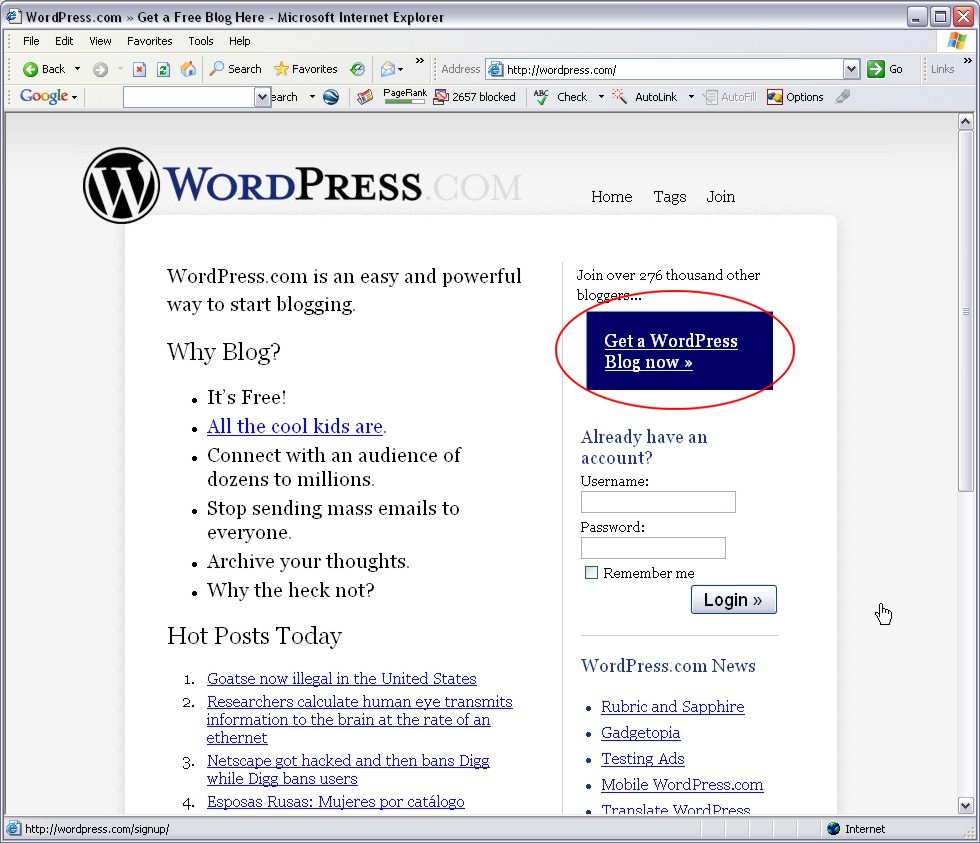
Task: Open Researchers calculate human eye transmits post
Action: tap(359, 719)
